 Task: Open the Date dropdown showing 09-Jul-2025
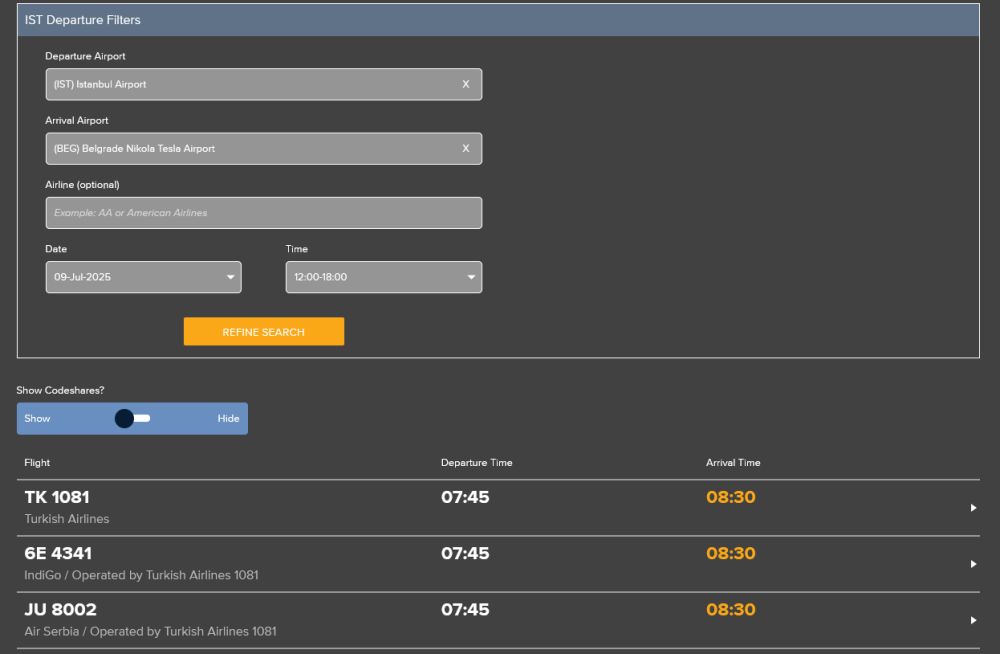pos(143,277)
